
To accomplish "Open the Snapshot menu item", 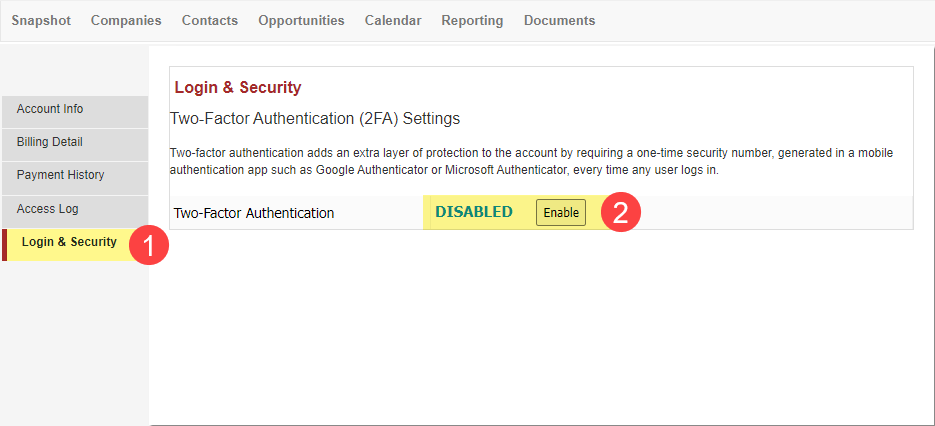I will (x=41, y=20).
